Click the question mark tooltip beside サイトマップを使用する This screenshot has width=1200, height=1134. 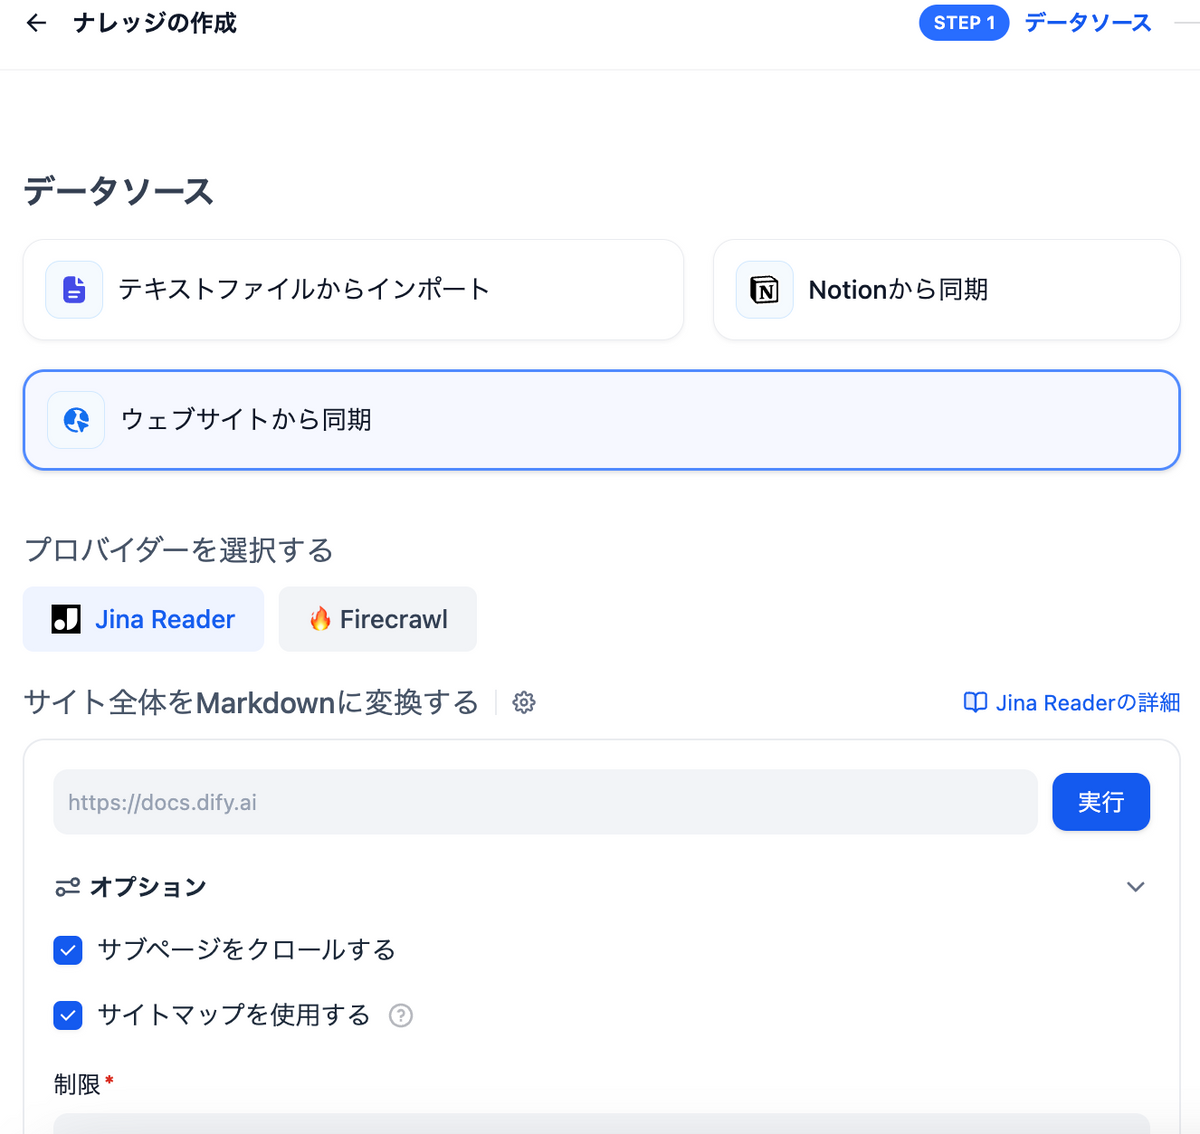[400, 1015]
